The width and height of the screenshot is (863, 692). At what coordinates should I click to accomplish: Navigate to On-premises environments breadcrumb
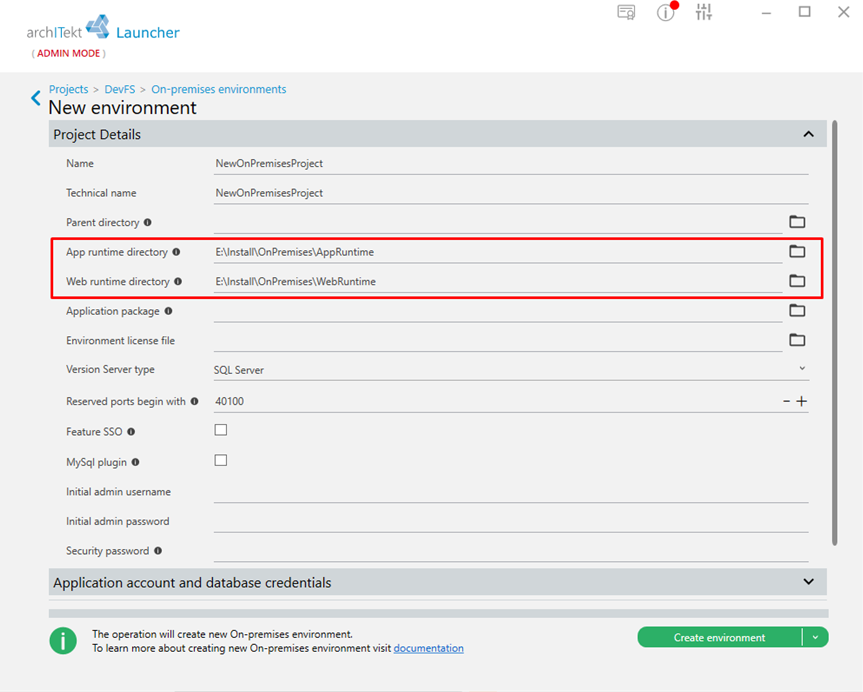coord(219,89)
